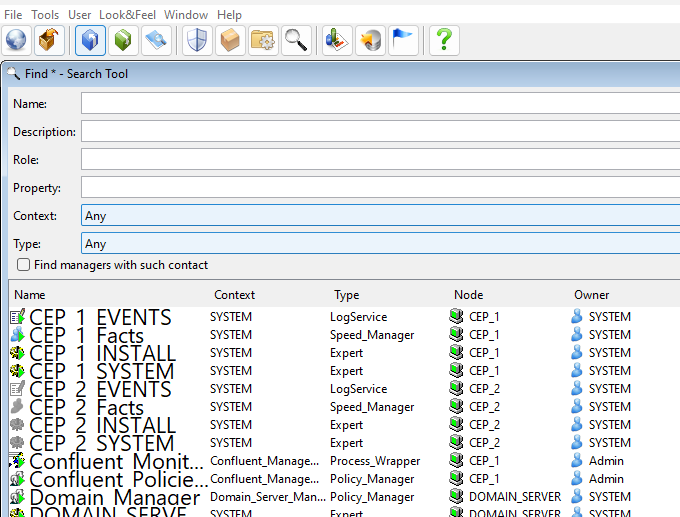Click the owner icon in Confluent_Policie... row
This screenshot has height=517, width=680.
pyautogui.click(x=577, y=478)
